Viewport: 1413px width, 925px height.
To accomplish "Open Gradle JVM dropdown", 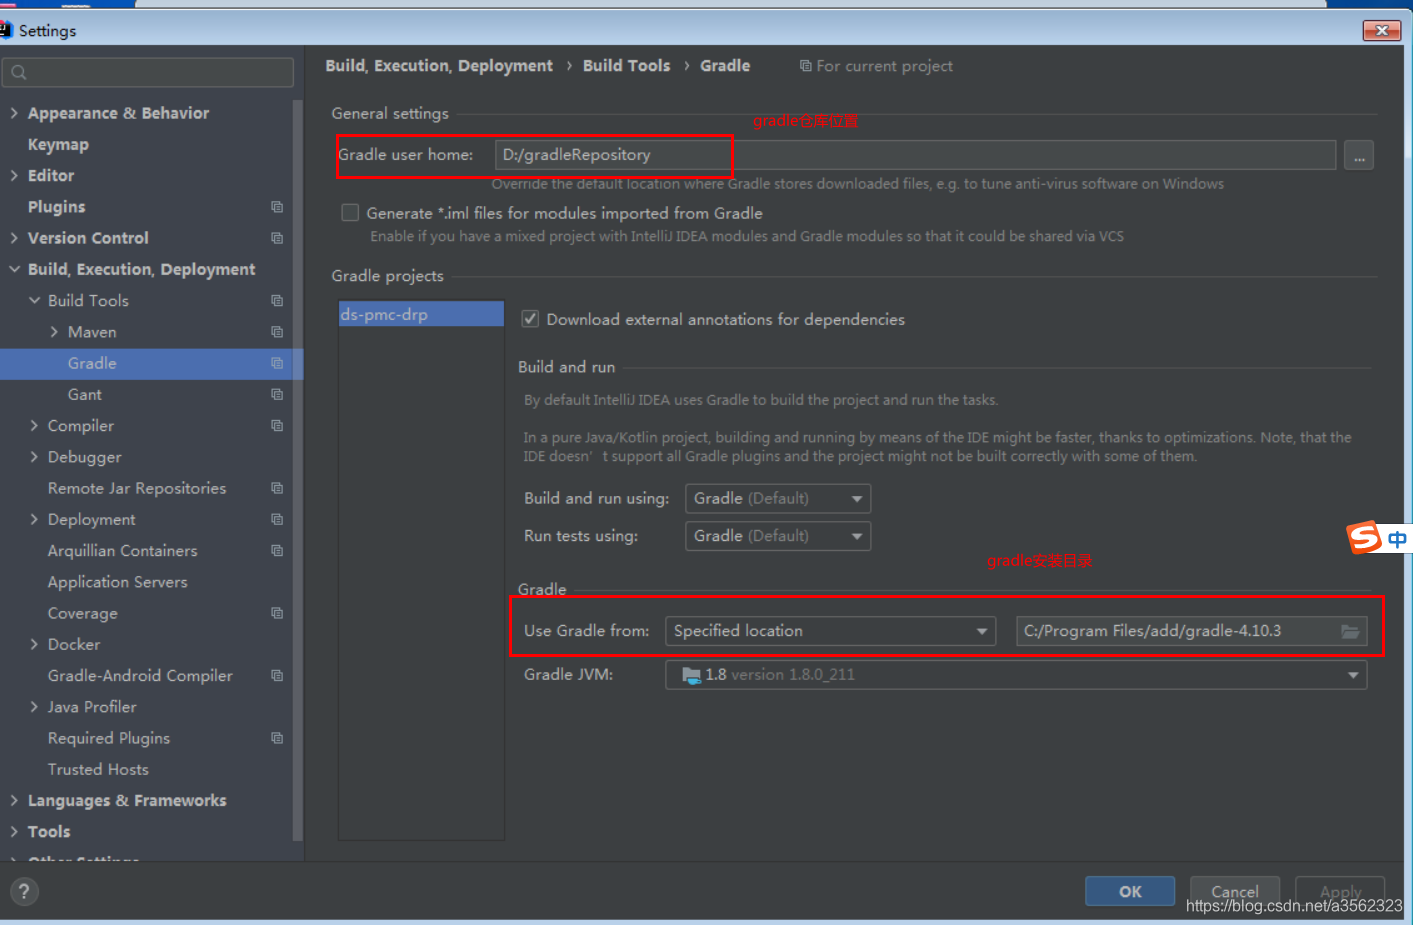I will (x=1016, y=675).
